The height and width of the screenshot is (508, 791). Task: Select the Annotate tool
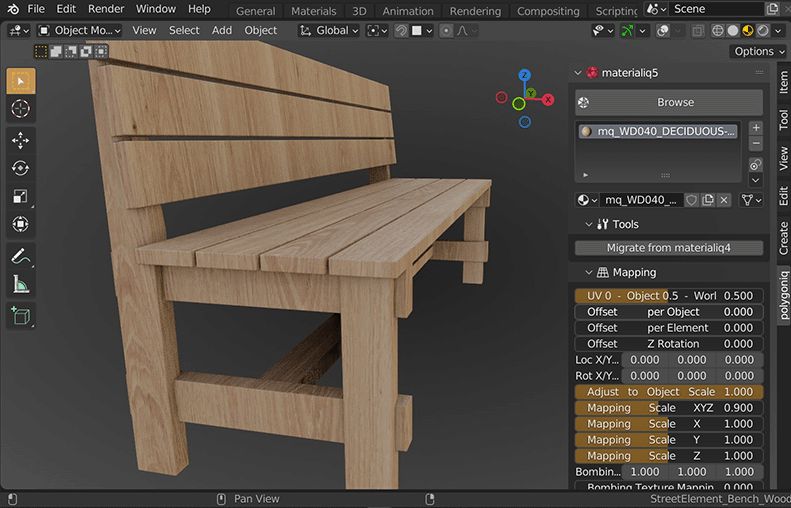[21, 256]
